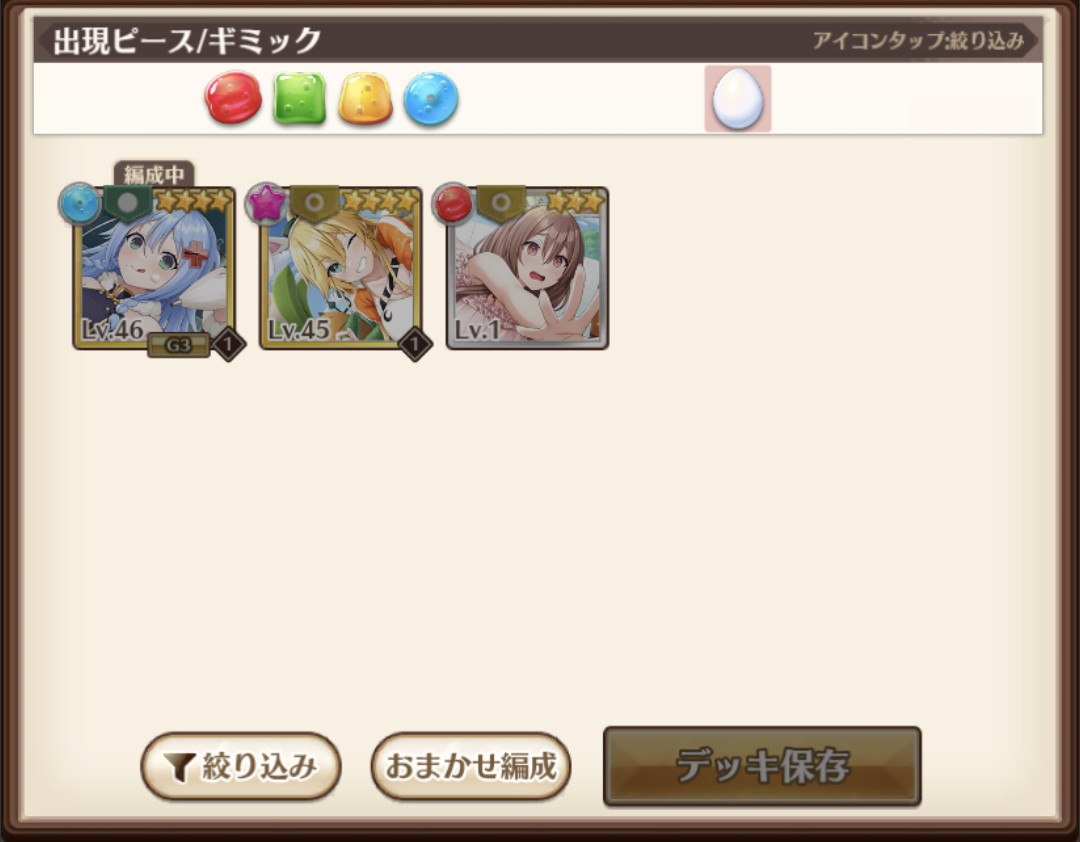Click the 出現ピース/ギミック header title
Screen dimensions: 1080x842
(187, 41)
